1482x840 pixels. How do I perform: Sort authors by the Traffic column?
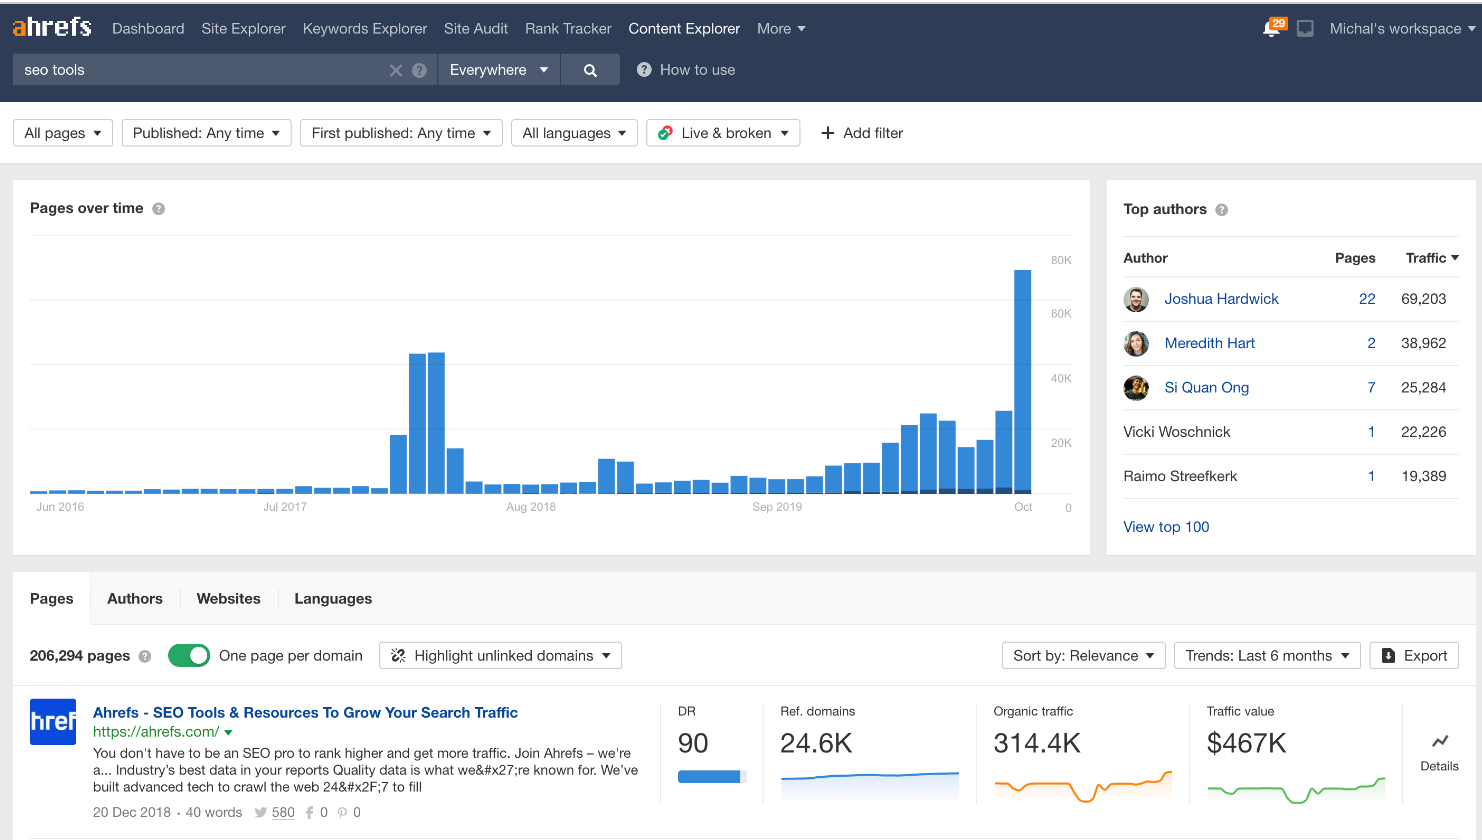[1431, 258]
